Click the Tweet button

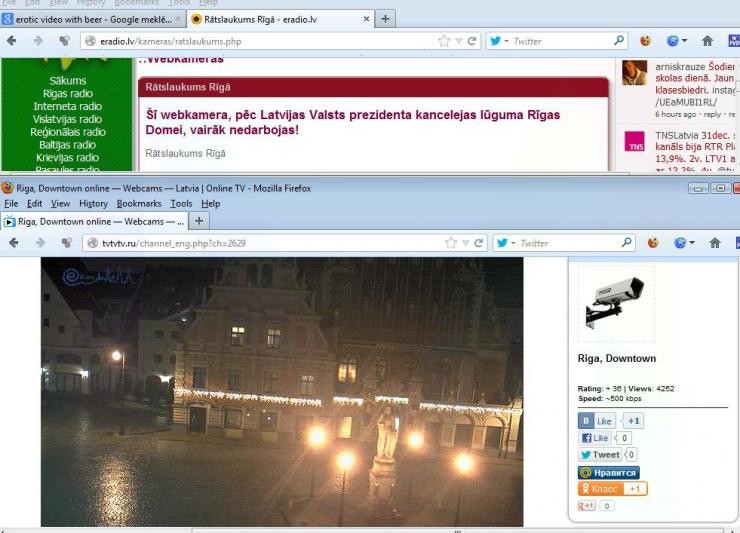pos(600,455)
